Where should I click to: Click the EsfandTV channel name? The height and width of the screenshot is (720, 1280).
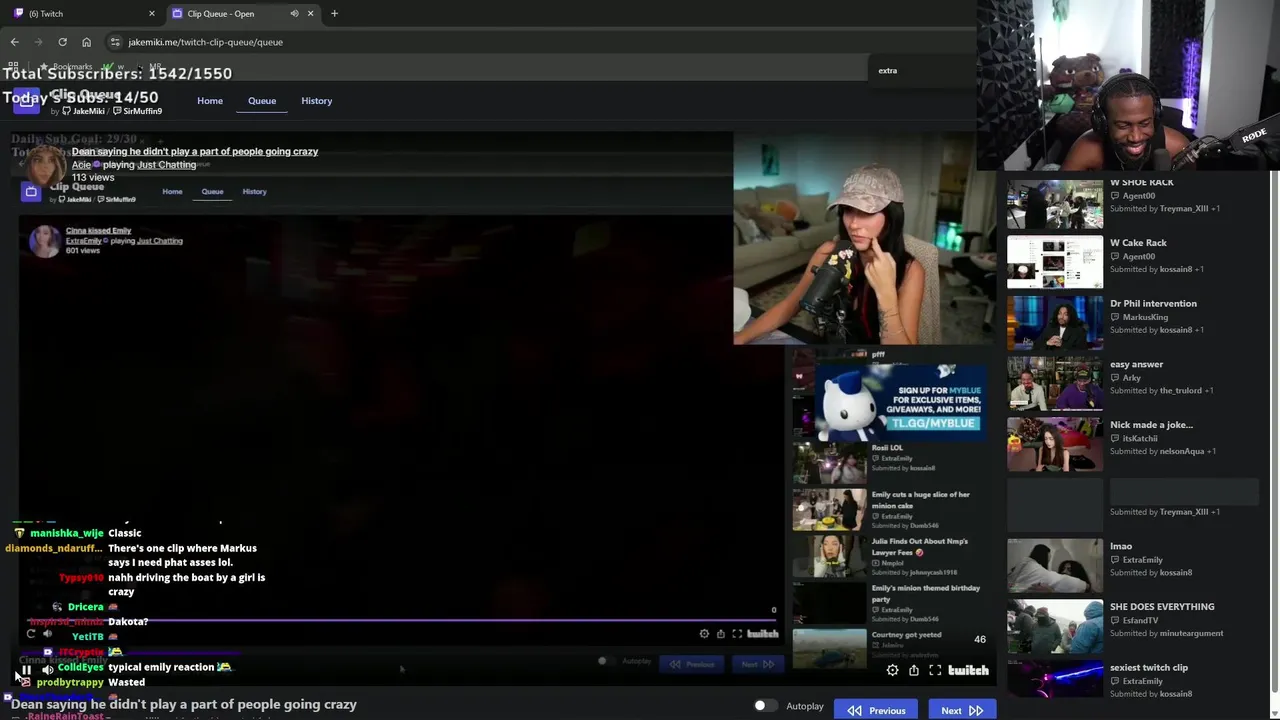1140,620
